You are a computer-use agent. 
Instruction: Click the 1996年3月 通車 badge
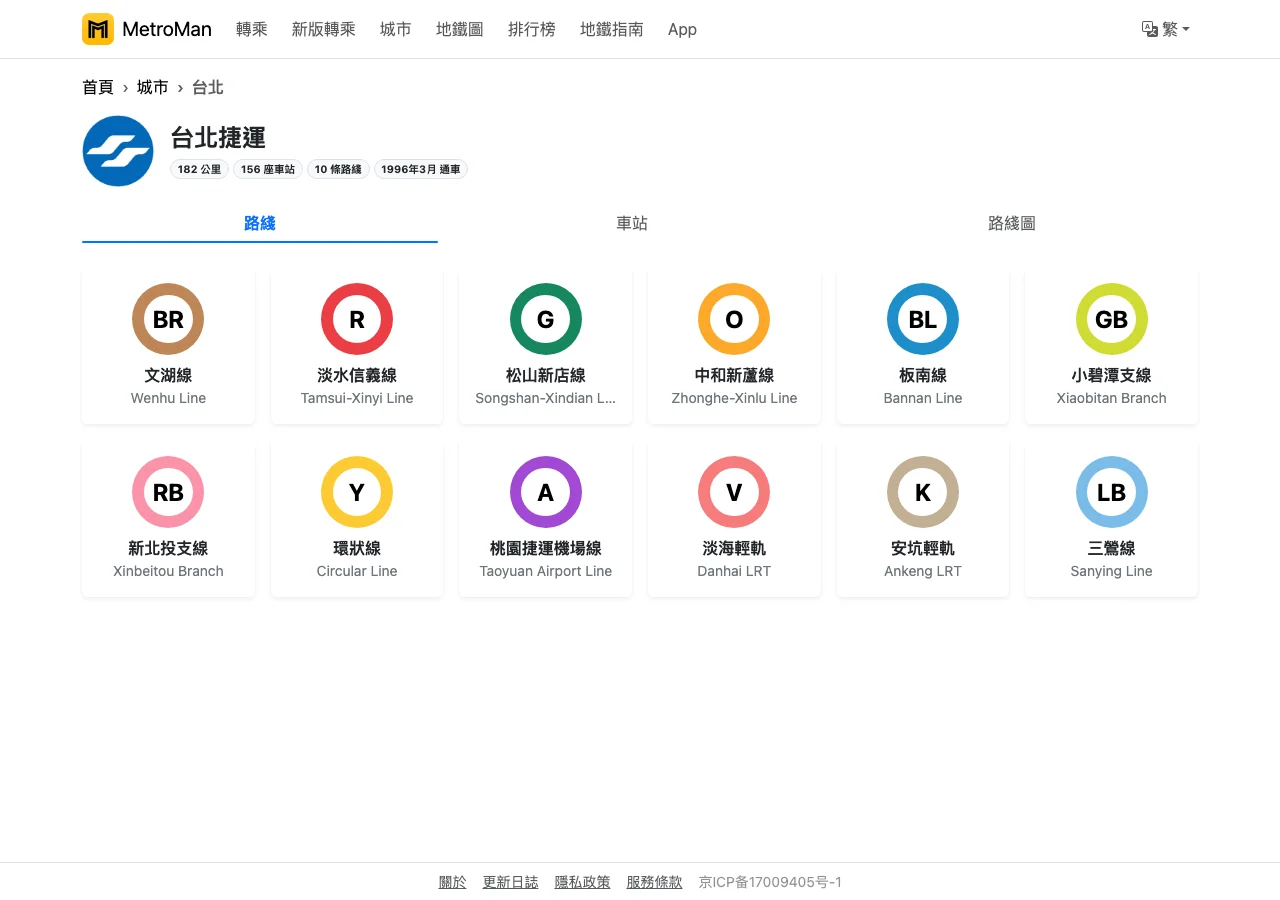click(x=421, y=170)
